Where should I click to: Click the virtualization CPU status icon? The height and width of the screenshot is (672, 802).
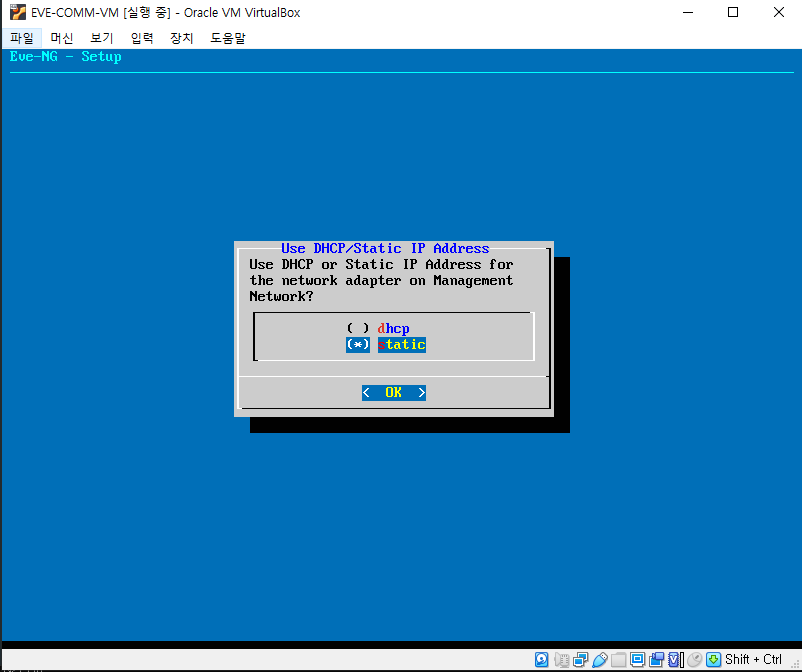pyautogui.click(x=676, y=660)
